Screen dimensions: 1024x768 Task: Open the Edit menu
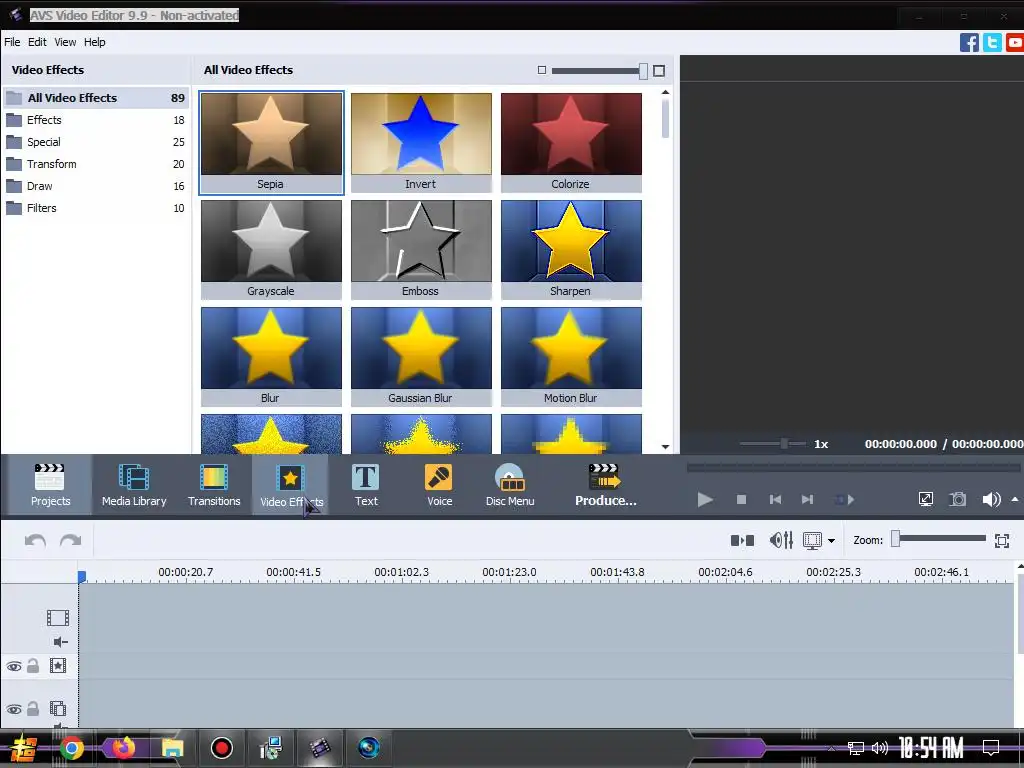click(x=37, y=42)
